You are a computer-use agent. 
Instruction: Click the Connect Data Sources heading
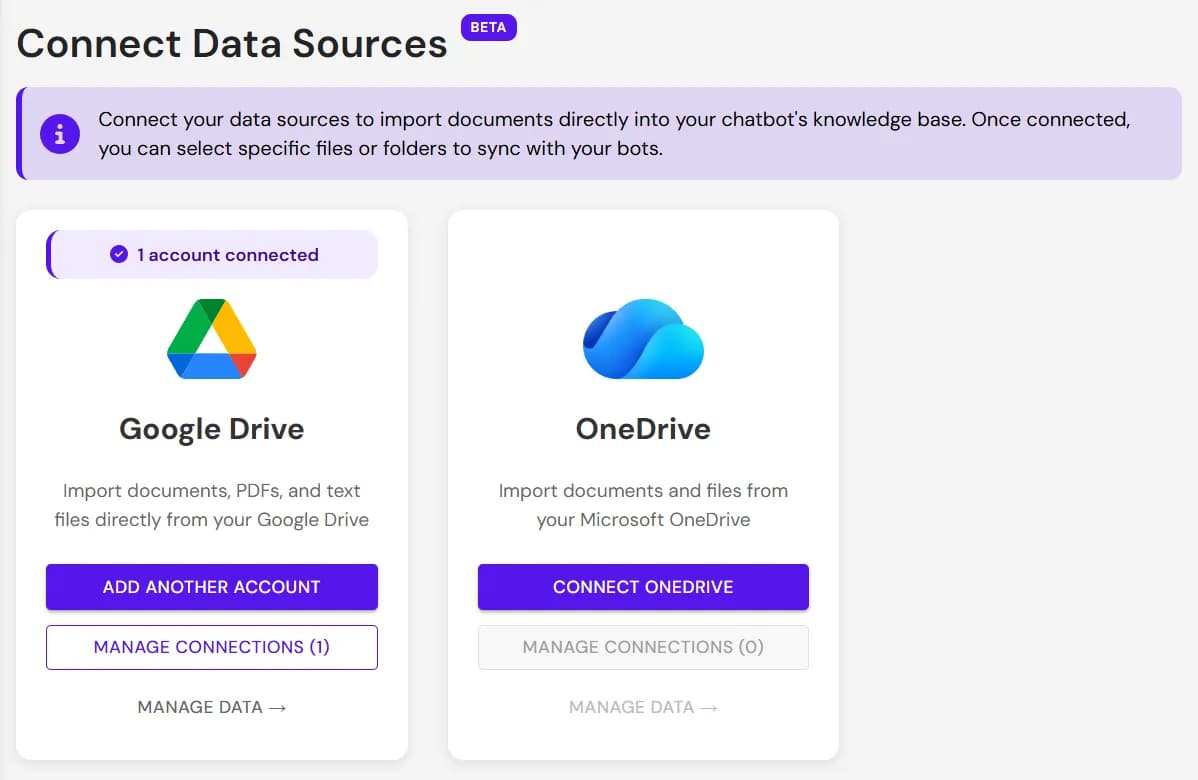point(232,43)
